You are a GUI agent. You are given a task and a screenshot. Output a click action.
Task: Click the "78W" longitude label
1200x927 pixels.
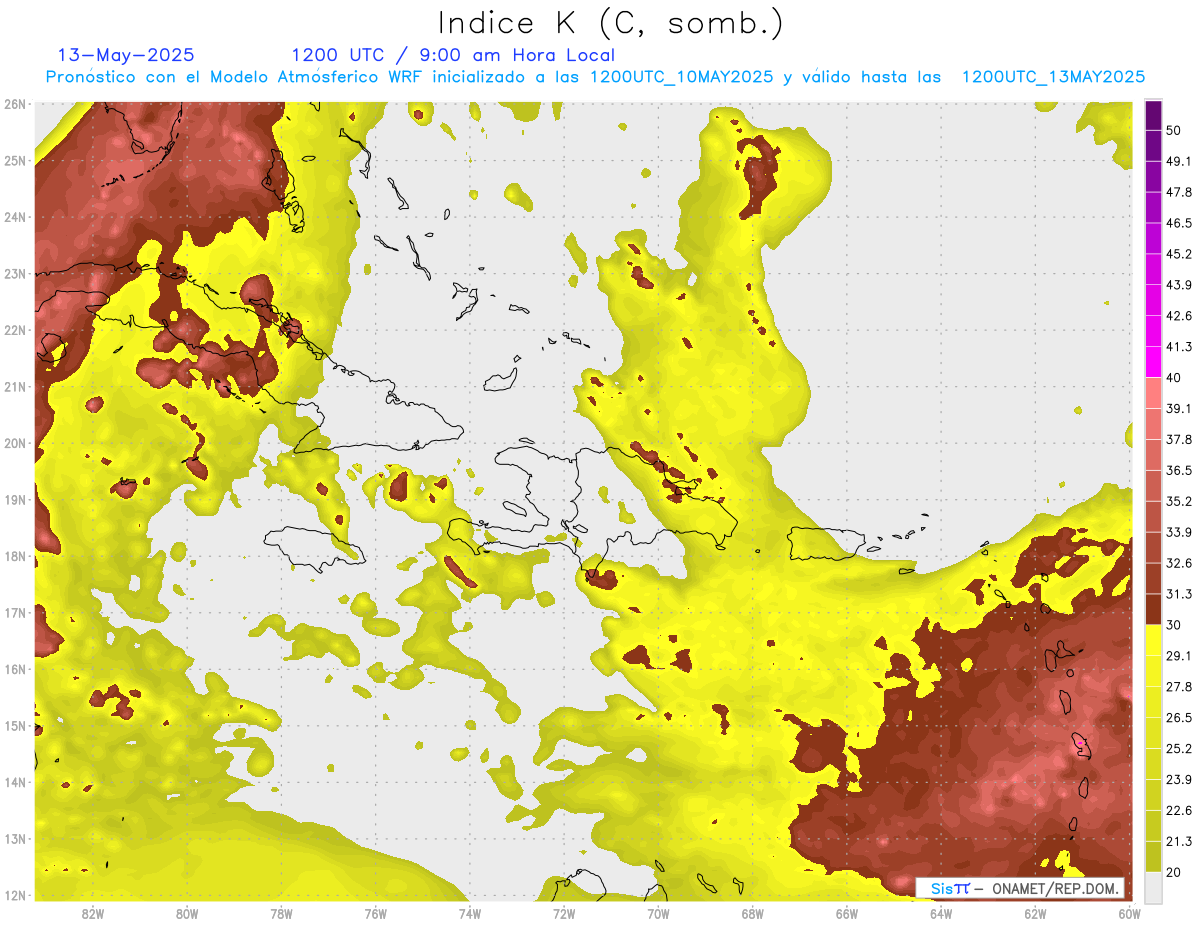(281, 913)
